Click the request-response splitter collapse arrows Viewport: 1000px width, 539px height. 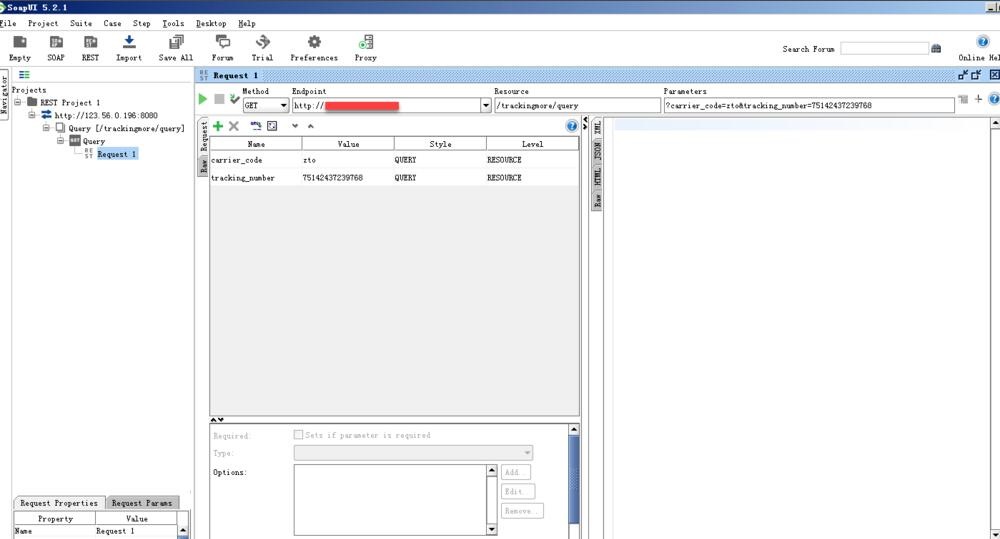point(585,123)
